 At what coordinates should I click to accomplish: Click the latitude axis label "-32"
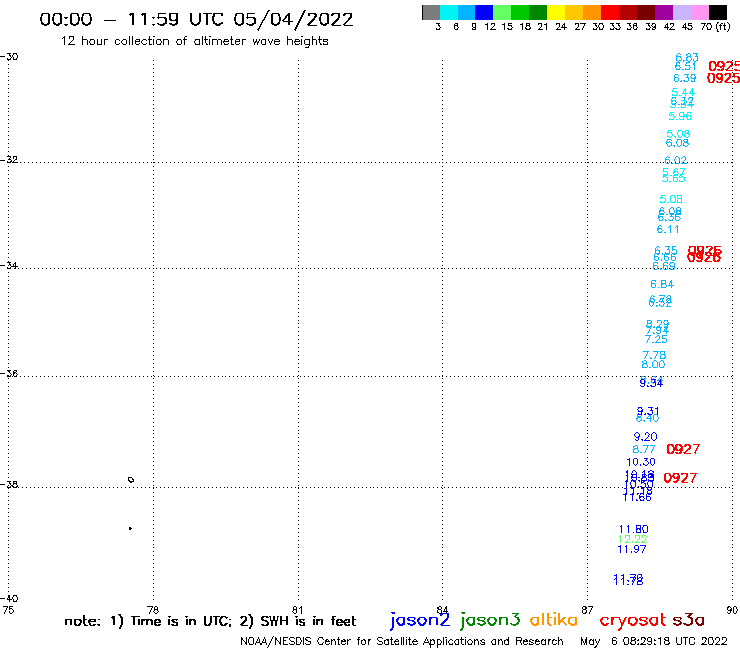(x=9, y=160)
